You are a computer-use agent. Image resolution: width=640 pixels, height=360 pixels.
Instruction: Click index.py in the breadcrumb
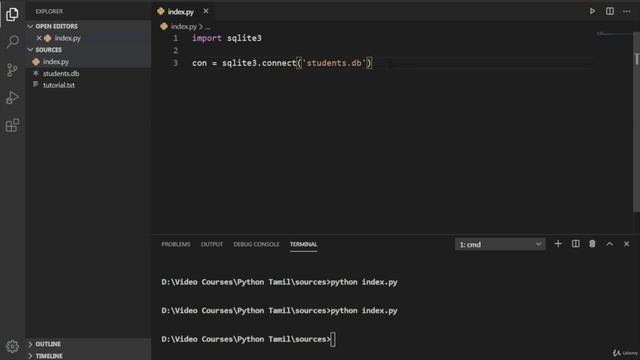tap(184, 27)
